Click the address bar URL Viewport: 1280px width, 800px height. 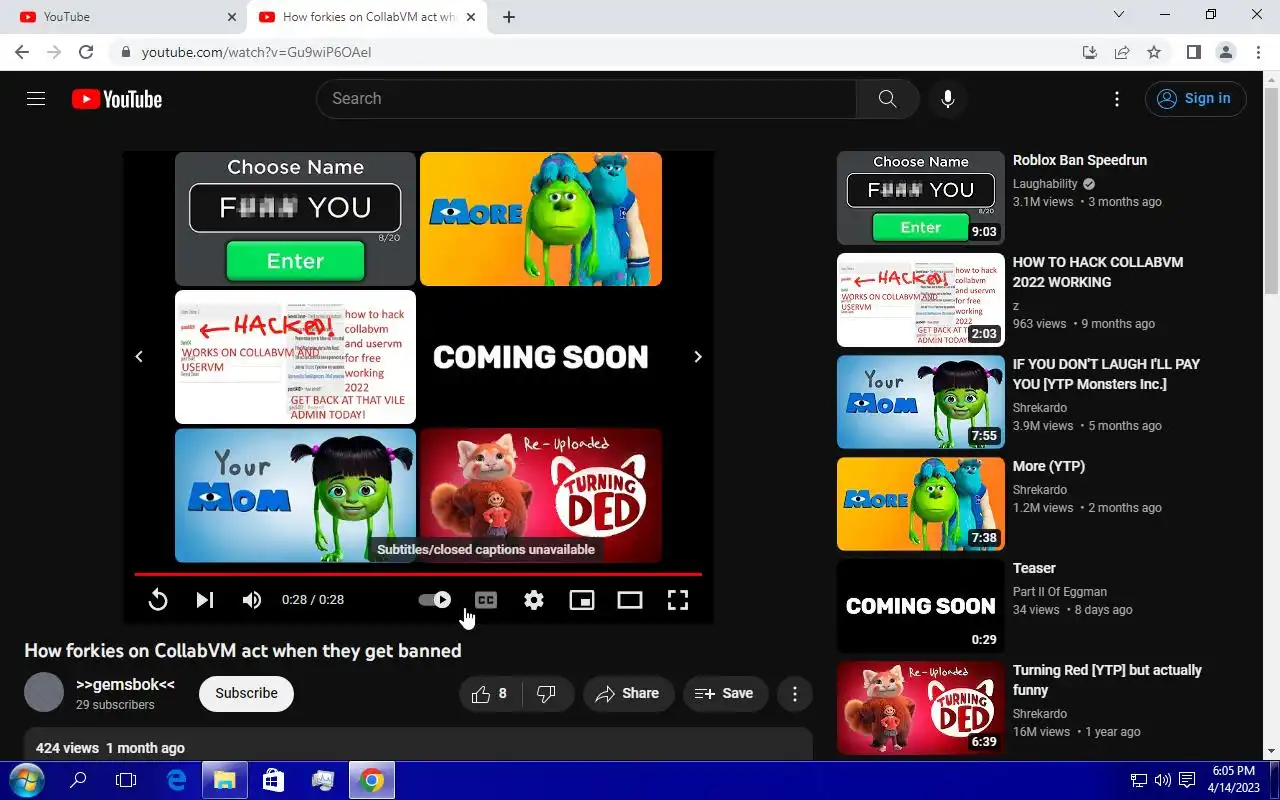[256, 52]
